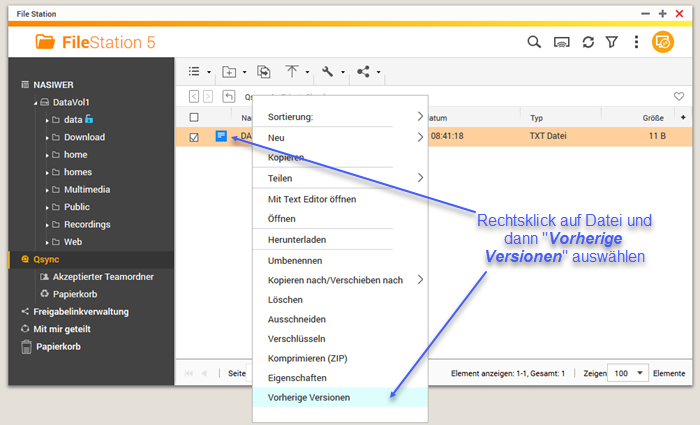700x425 pixels.
Task: Select Qsync in the sidebar
Action: (x=91, y=259)
